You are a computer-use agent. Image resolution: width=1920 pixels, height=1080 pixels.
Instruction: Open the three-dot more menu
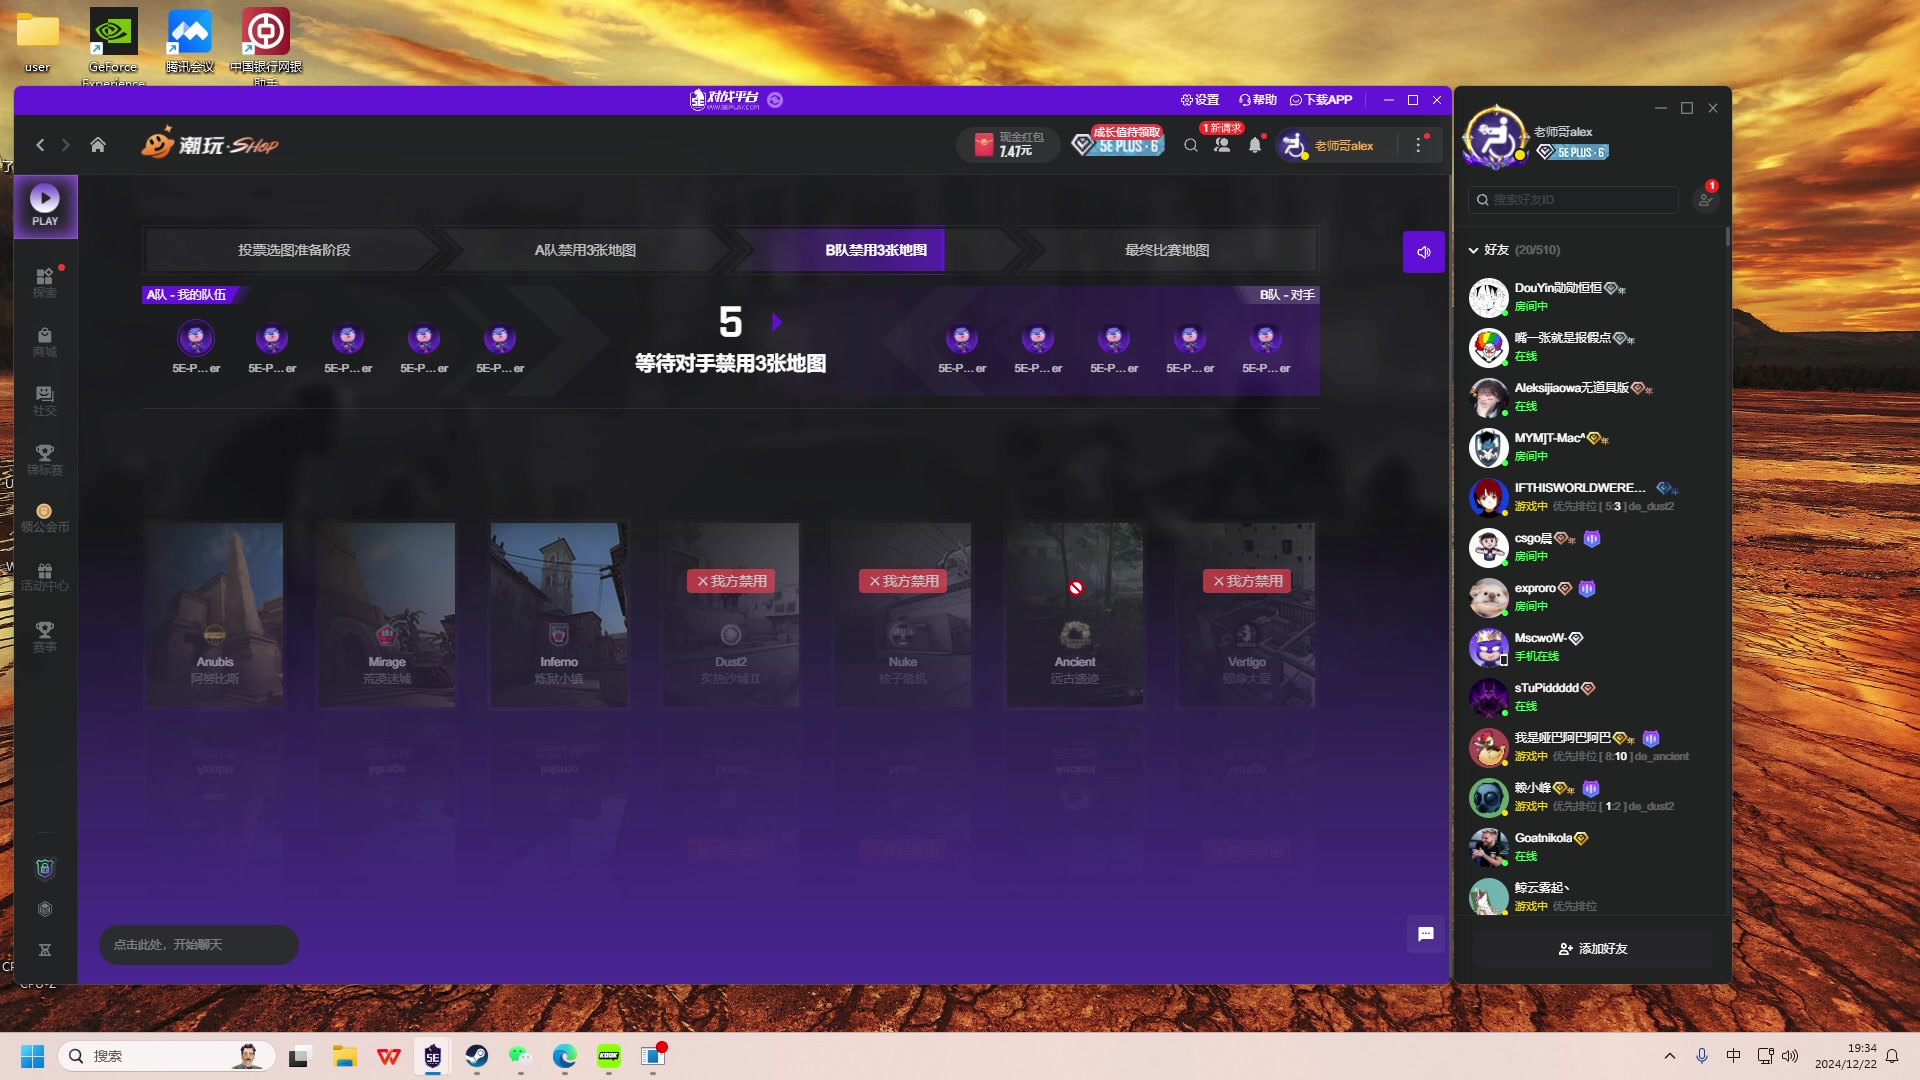[x=1418, y=146]
